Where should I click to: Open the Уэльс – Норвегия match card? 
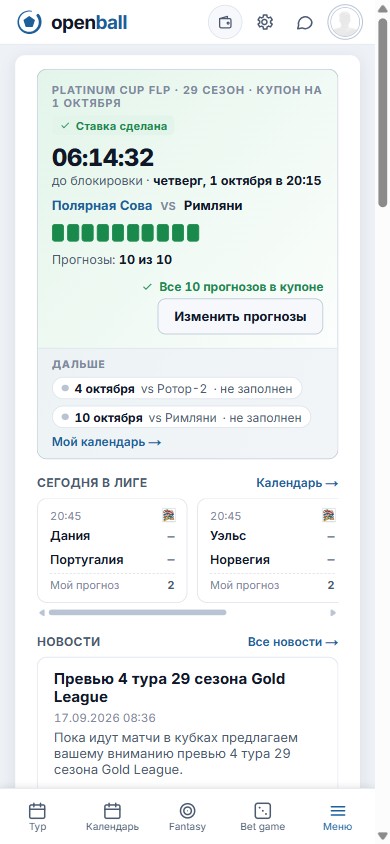(268, 550)
